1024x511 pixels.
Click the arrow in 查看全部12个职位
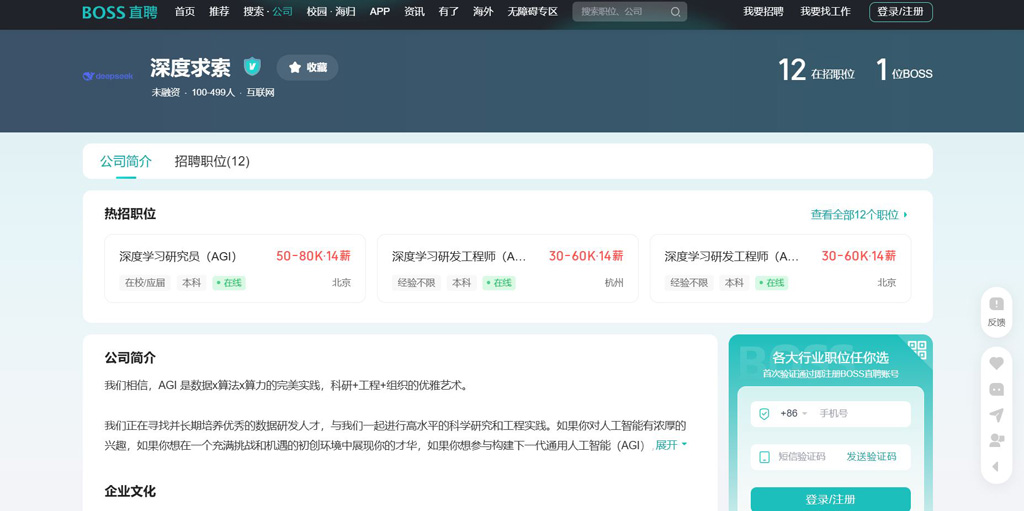[x=905, y=215]
